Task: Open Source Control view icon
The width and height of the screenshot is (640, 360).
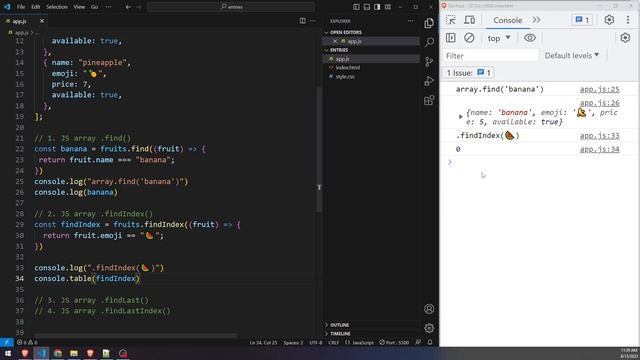Action: point(429,62)
